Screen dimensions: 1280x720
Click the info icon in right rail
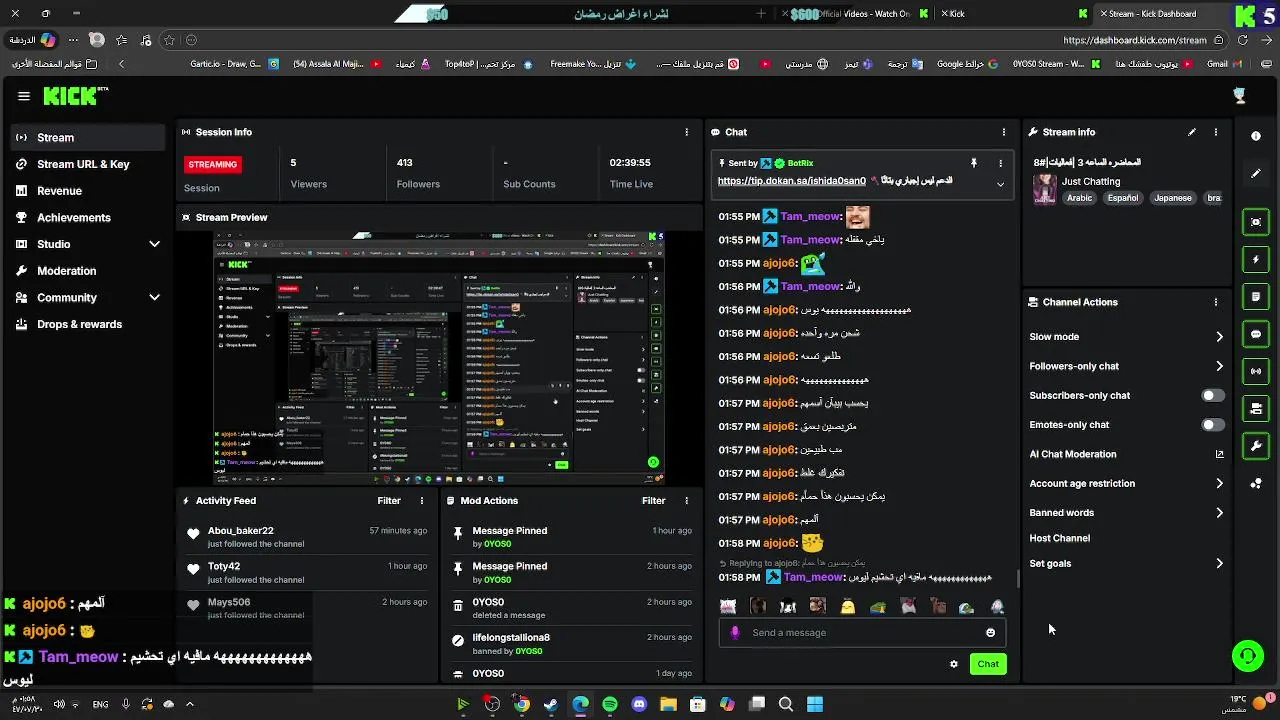click(1256, 136)
